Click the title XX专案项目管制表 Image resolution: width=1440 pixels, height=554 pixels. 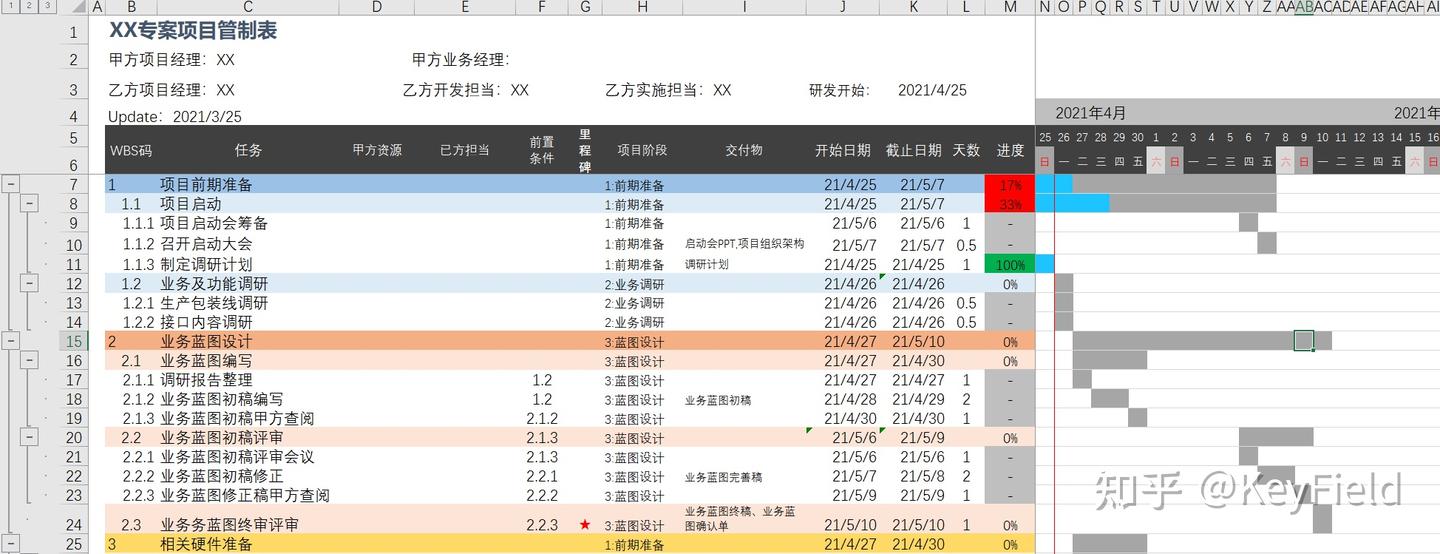193,31
